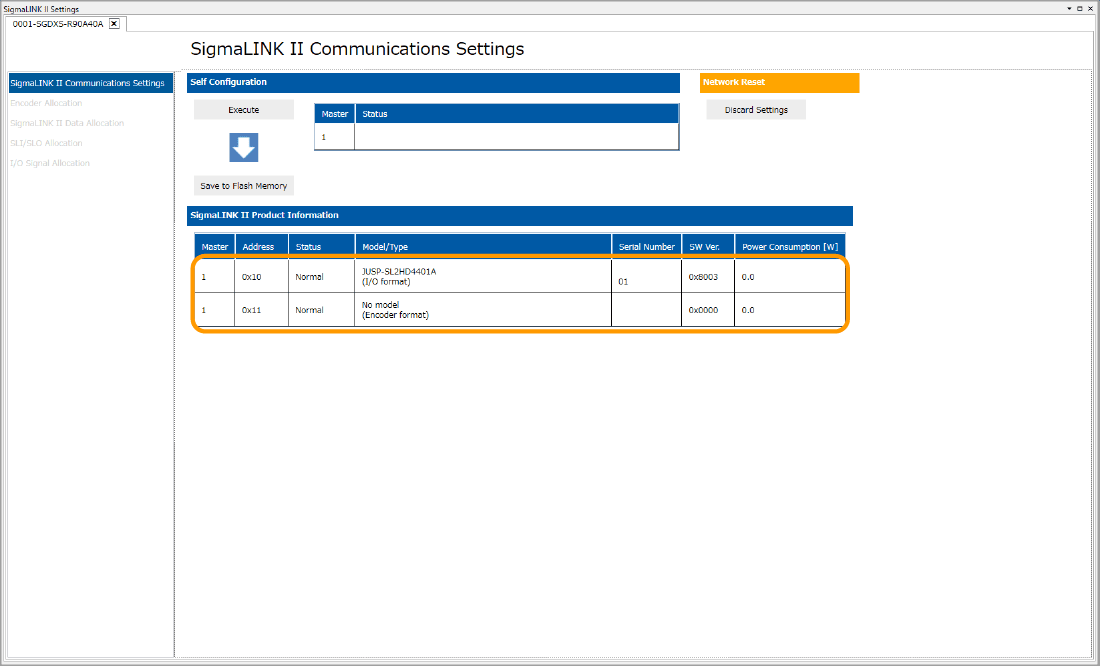The height and width of the screenshot is (666, 1100).
Task: Click the blue down arrow icon below Execute
Action: click(x=243, y=148)
